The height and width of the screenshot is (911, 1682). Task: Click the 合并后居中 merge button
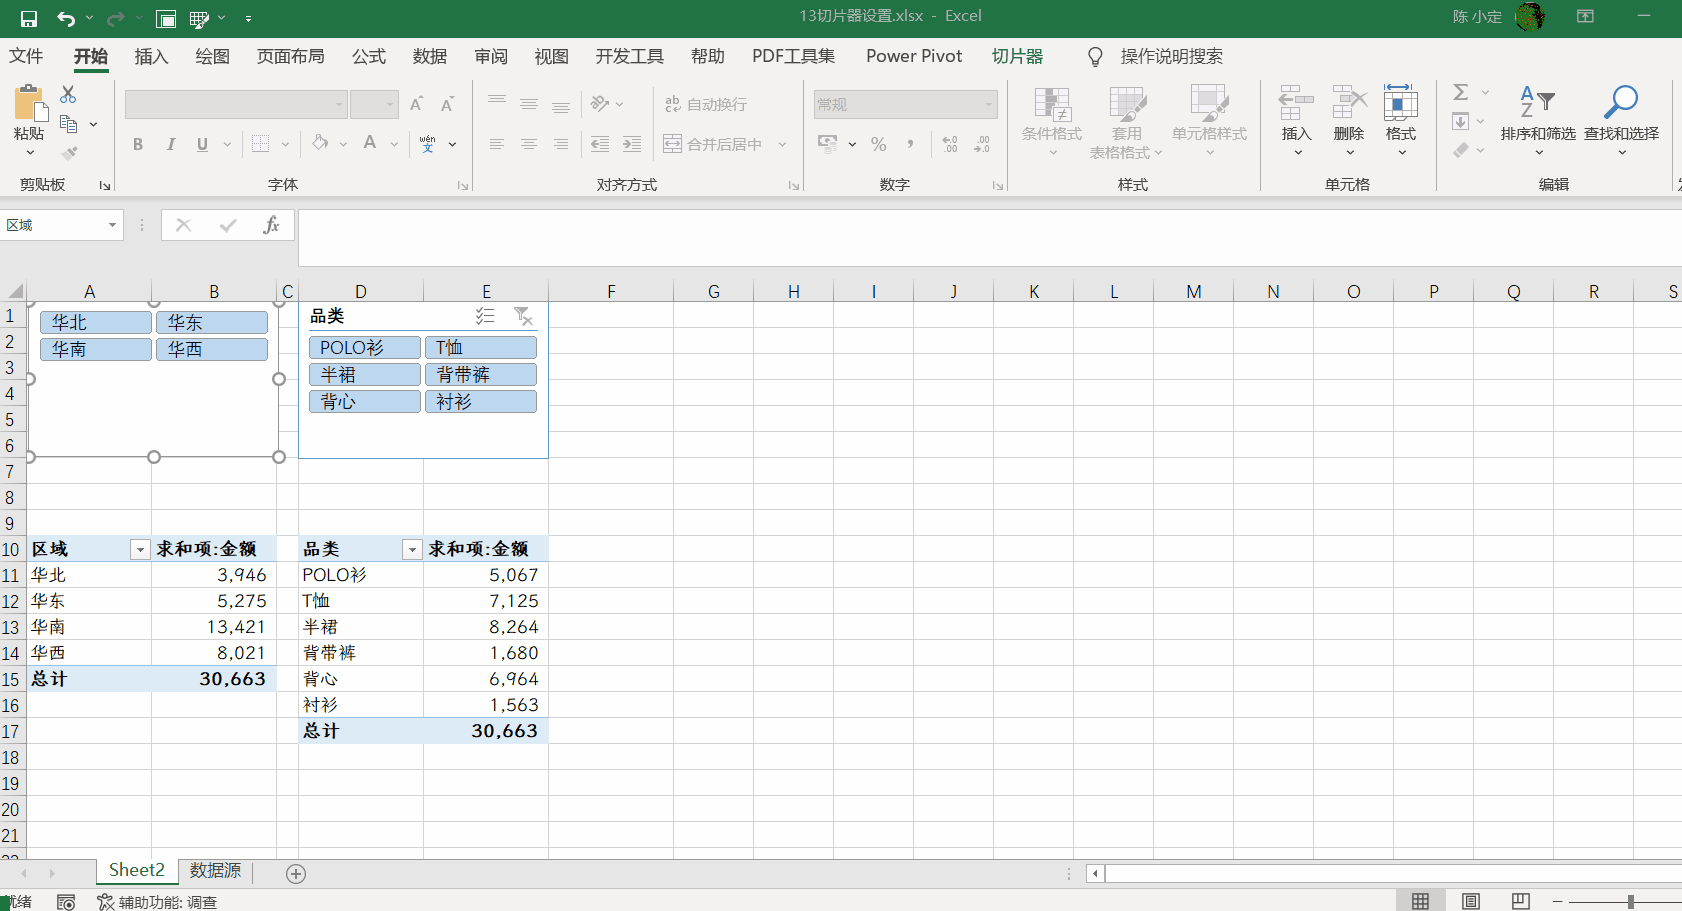tap(713, 144)
